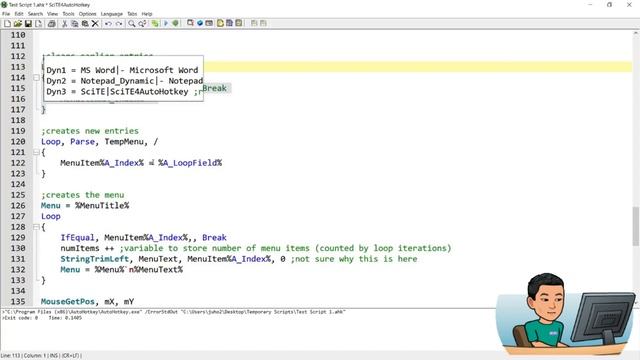Cut selection using the scissors icon

tap(64, 24)
